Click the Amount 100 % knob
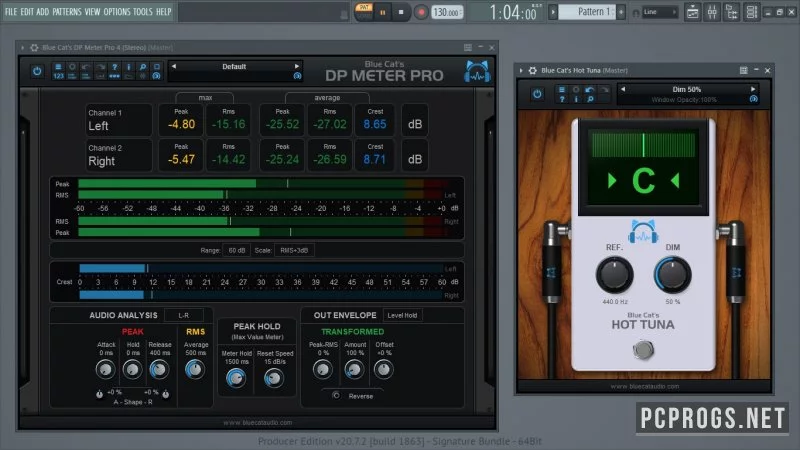This screenshot has width=800, height=450. [x=354, y=369]
